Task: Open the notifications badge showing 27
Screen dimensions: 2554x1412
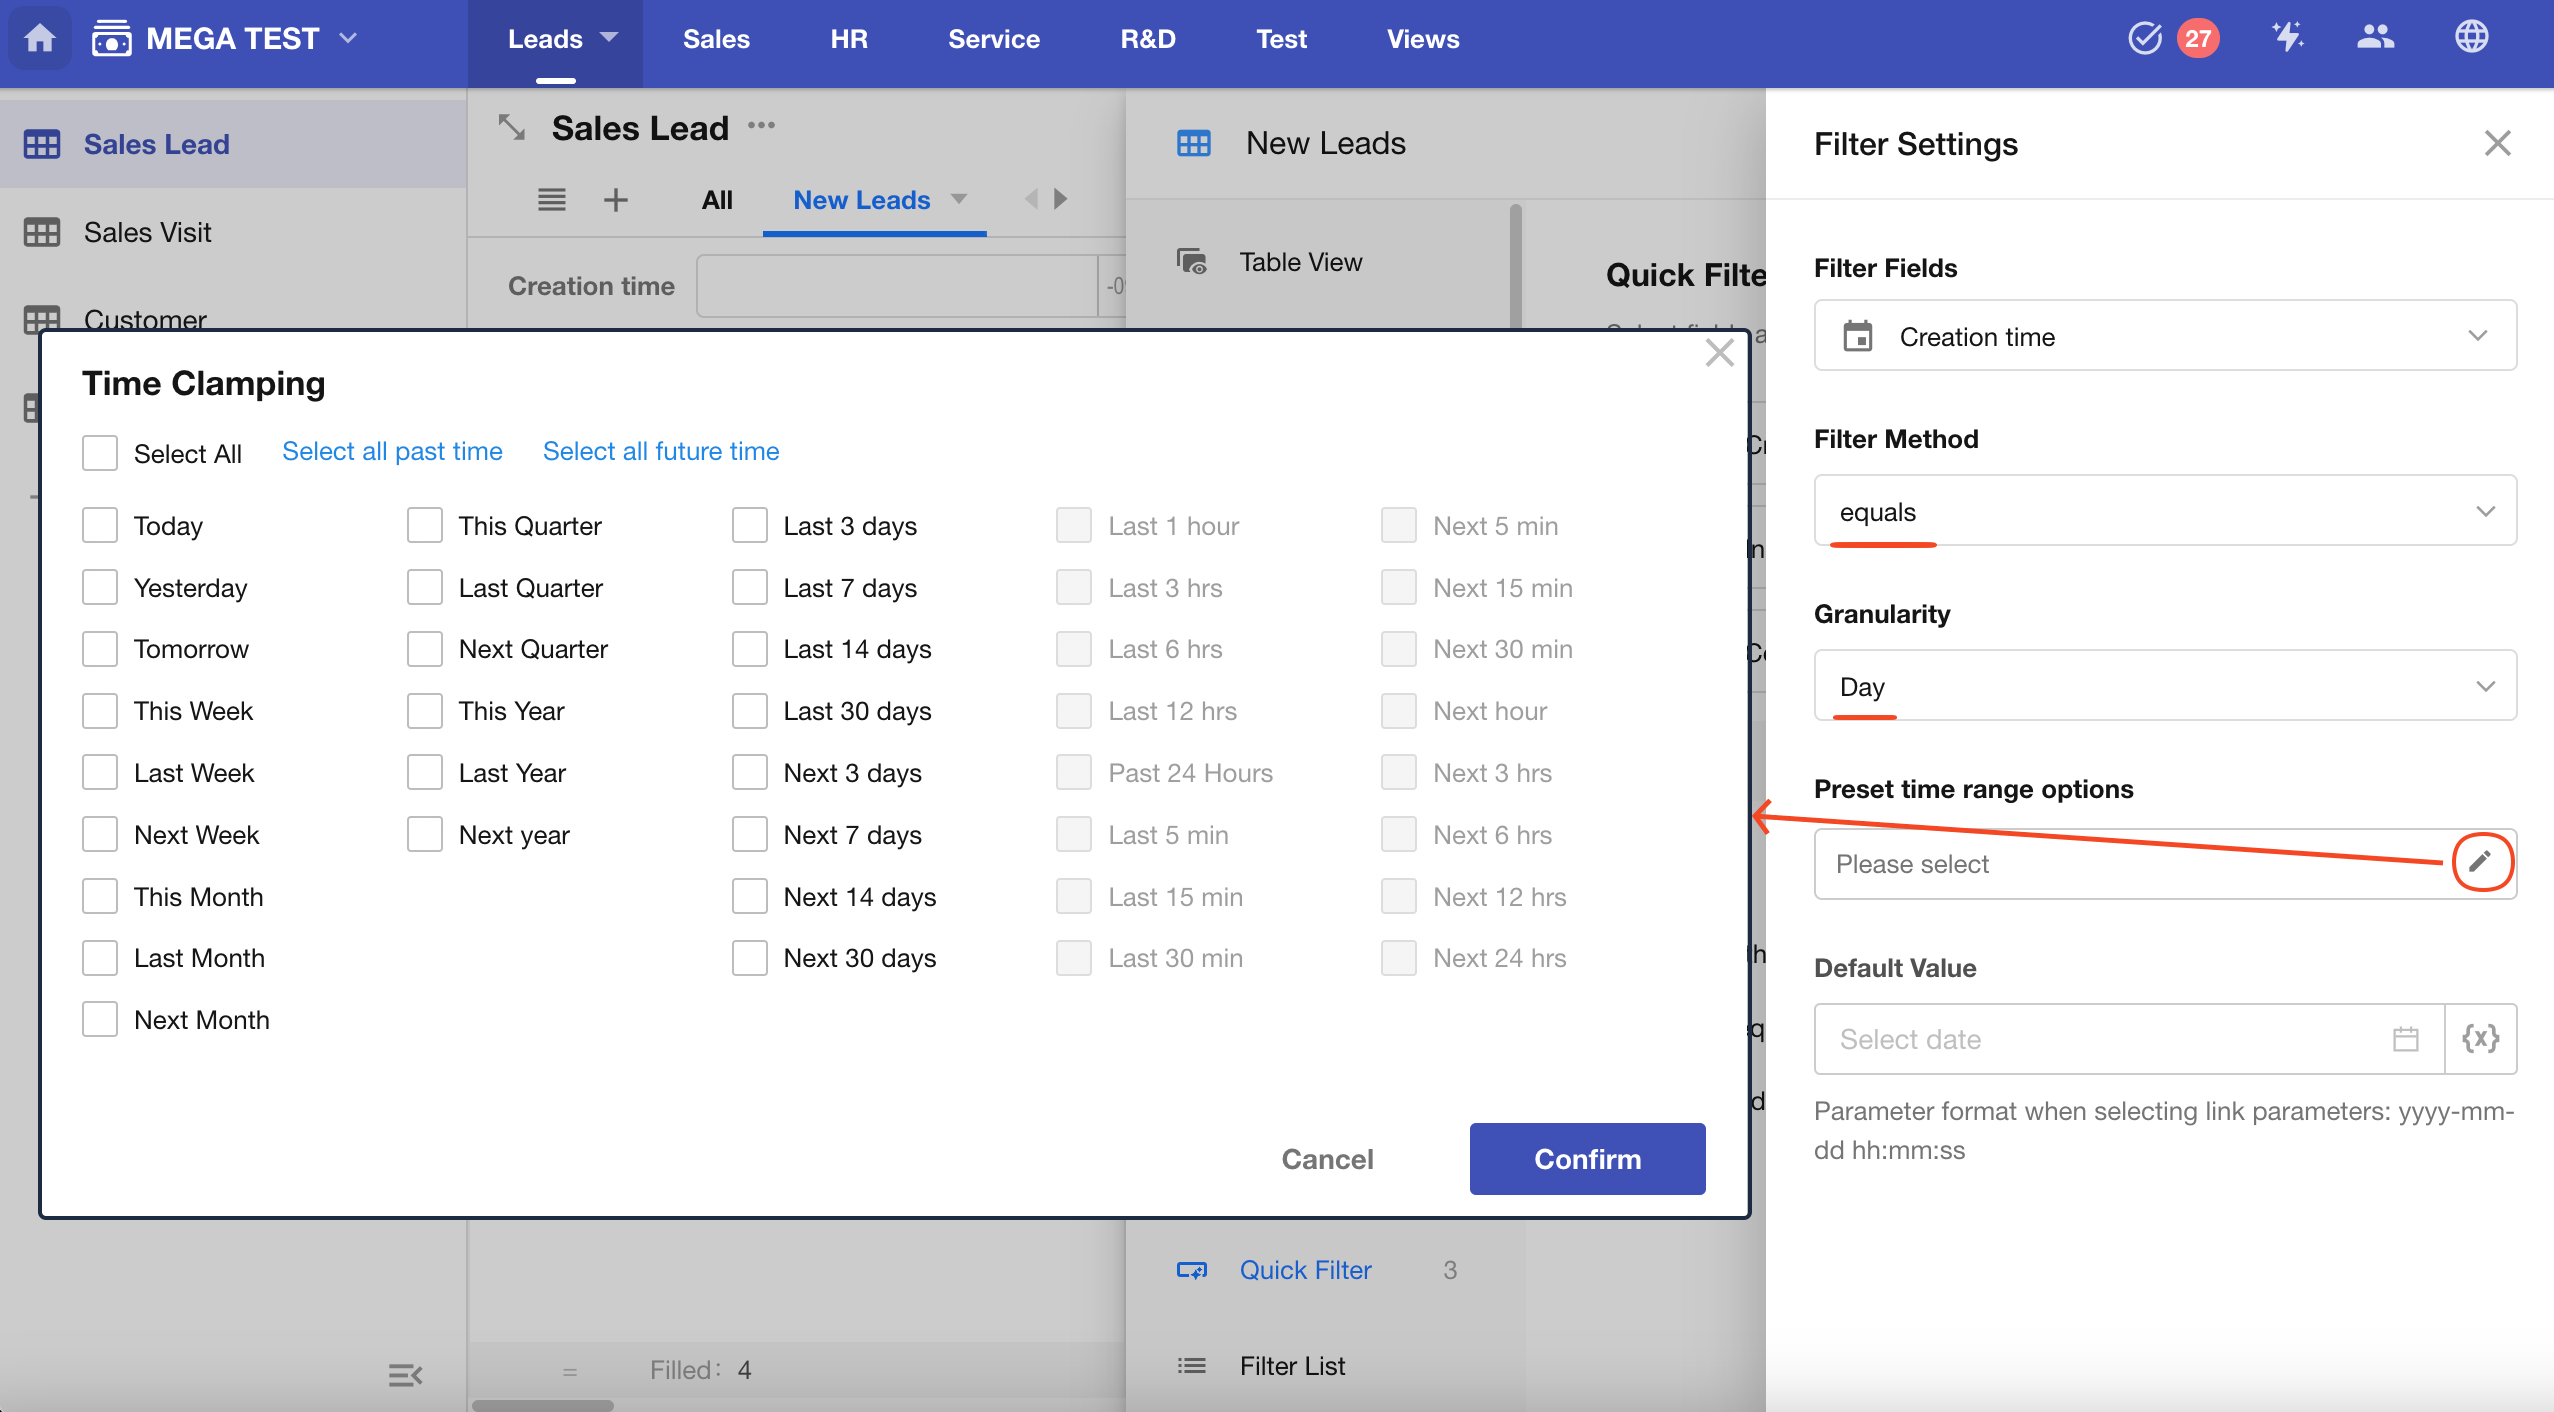Action: [x=2197, y=38]
